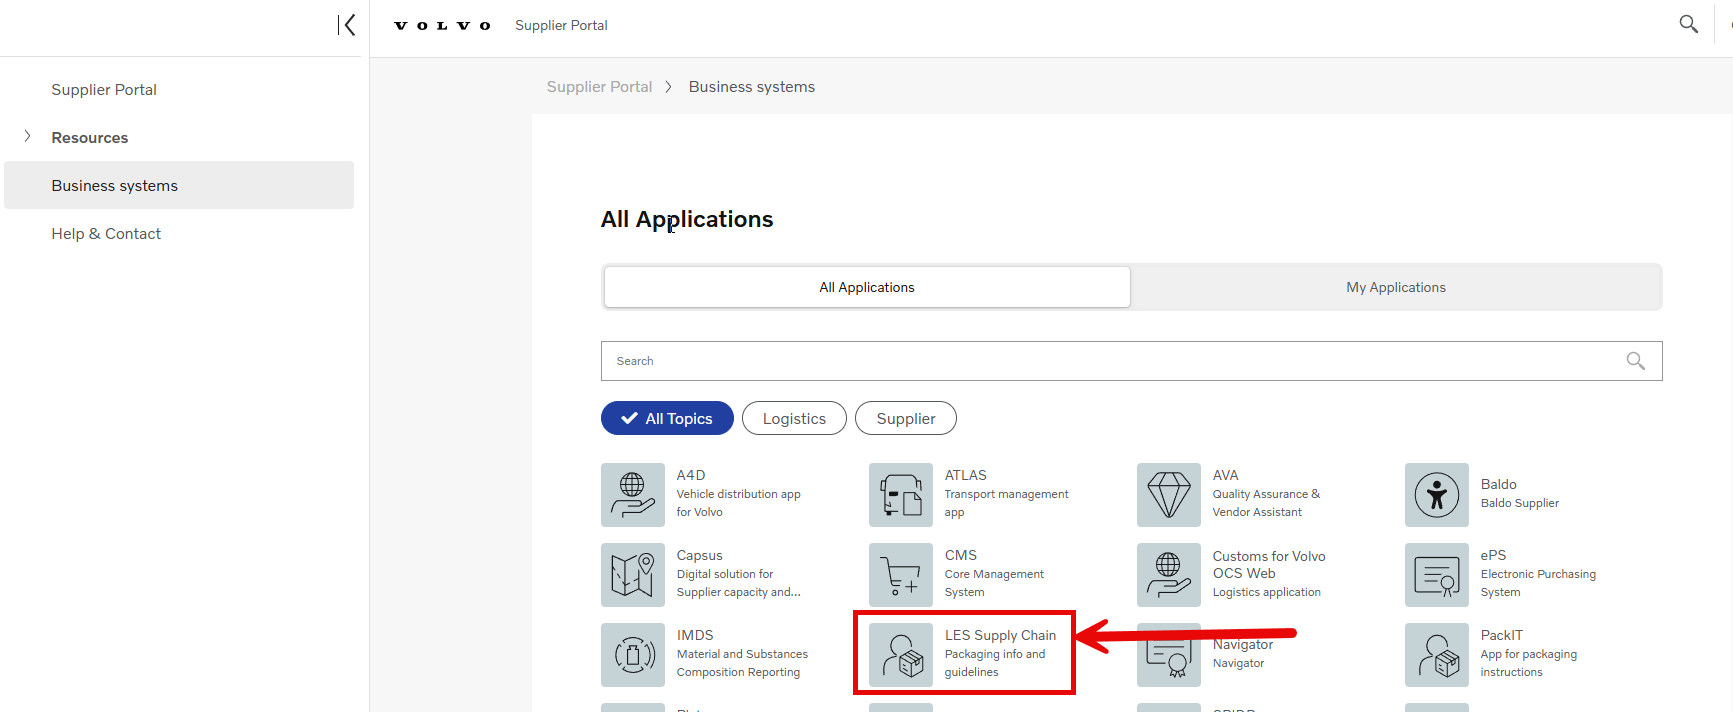
Task: Open the AVA application link
Action: tap(1225, 475)
